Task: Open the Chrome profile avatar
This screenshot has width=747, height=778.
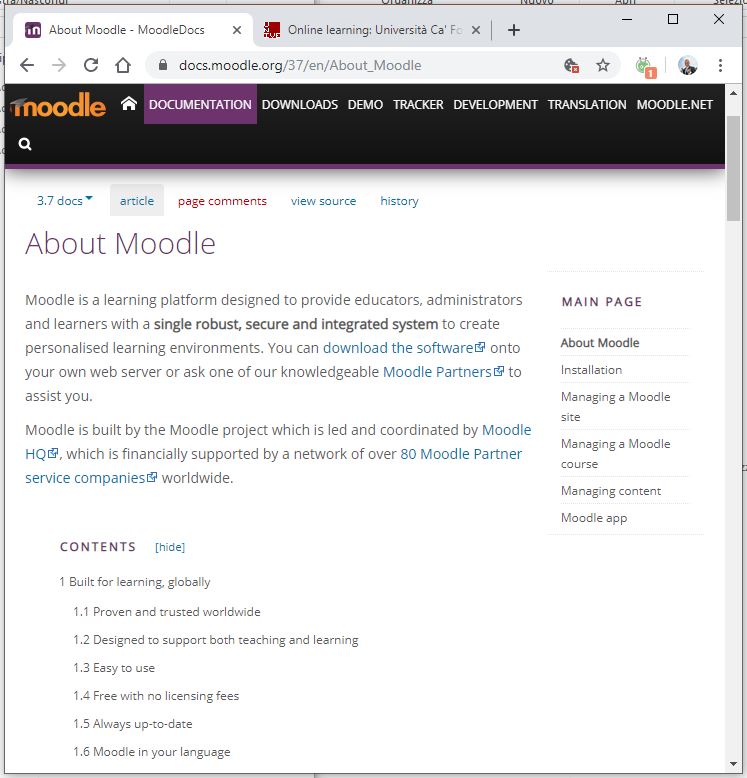Action: tap(688, 65)
